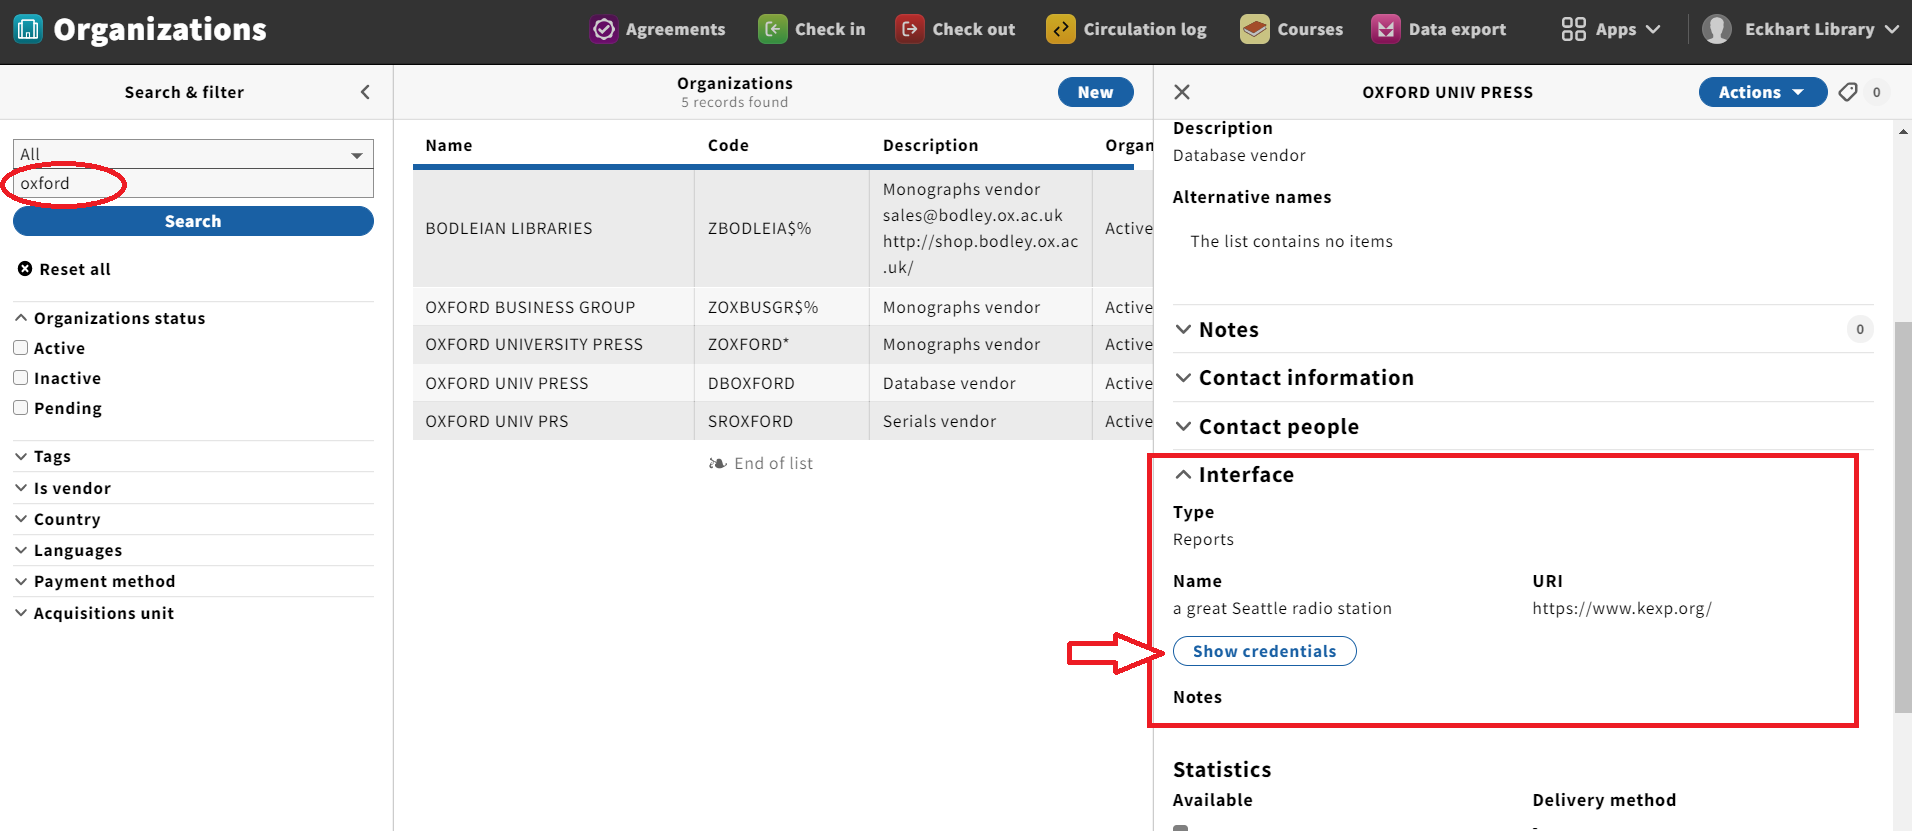Open the Agreements app
1912x831 pixels.
coord(657,29)
